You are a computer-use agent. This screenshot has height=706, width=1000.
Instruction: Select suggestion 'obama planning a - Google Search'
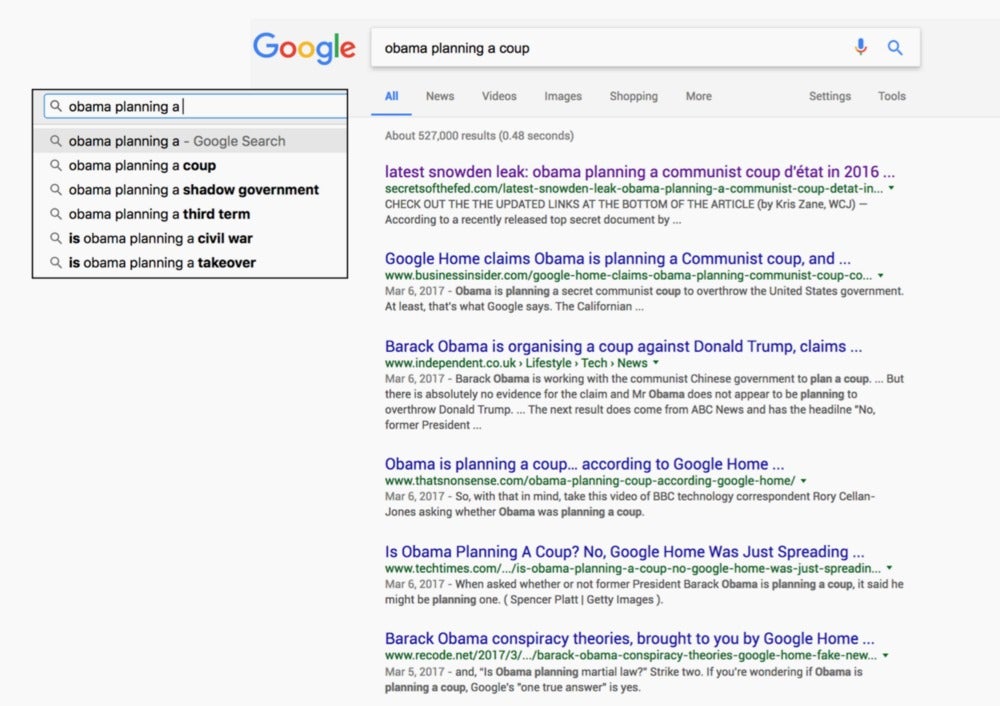pos(191,141)
